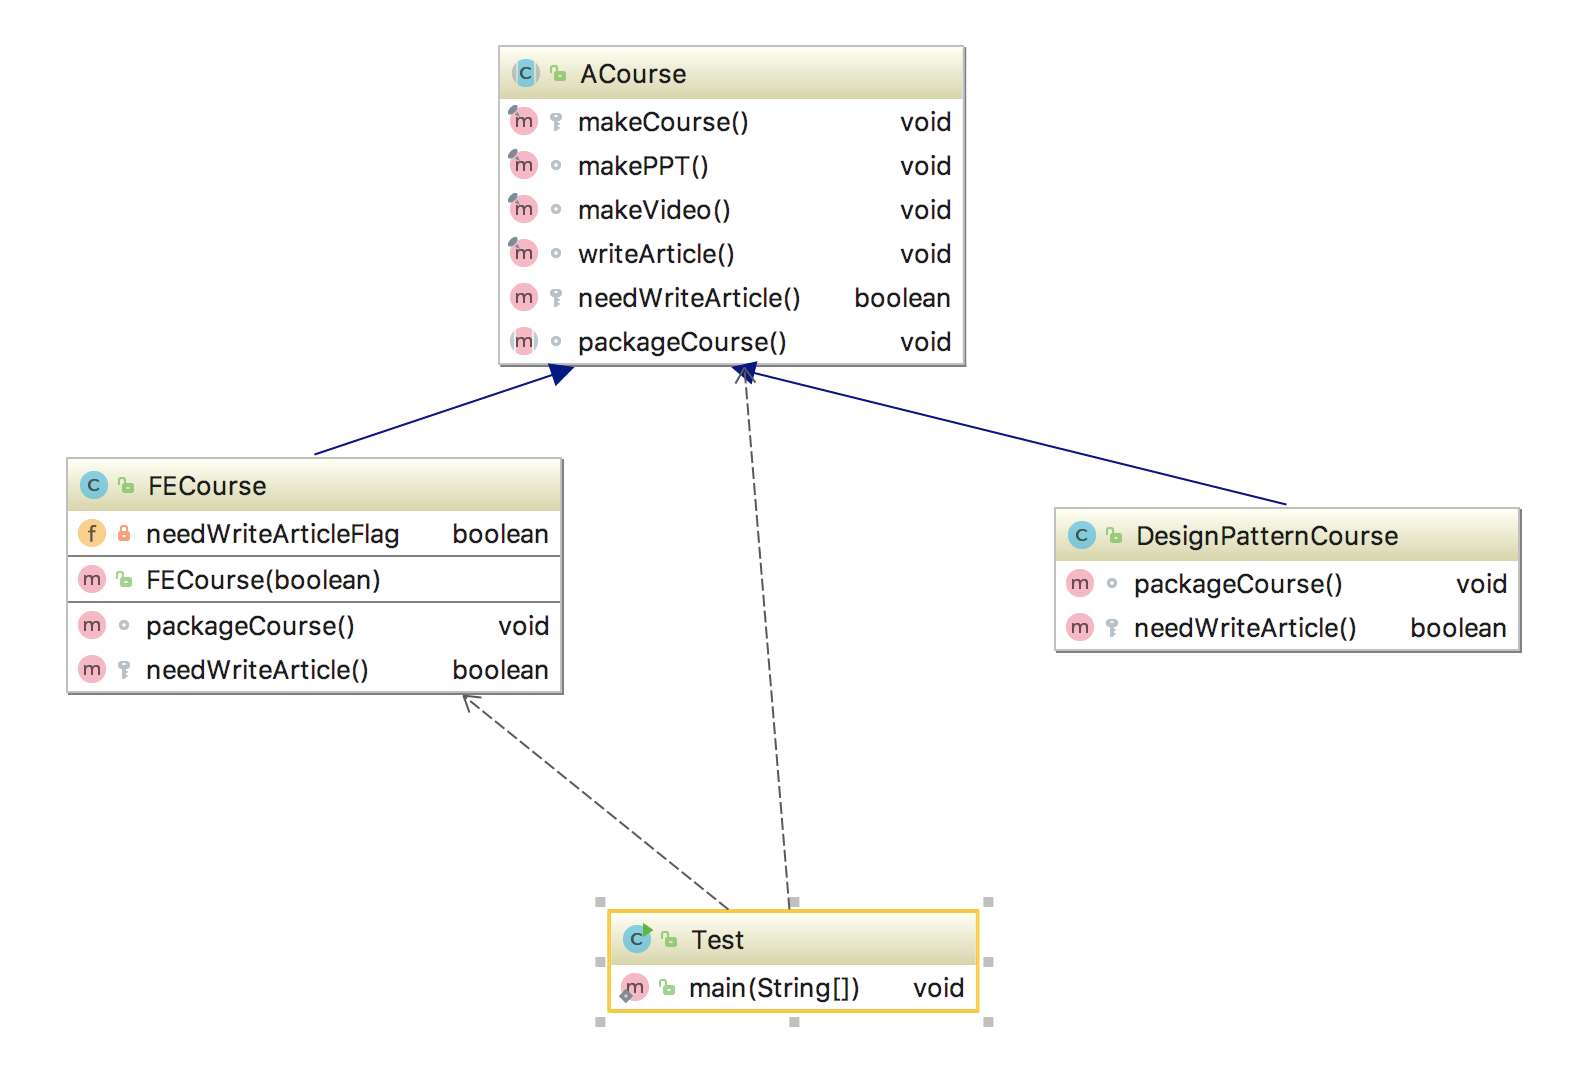
Task: Select needWriteArticle() in FECourse
Action: coord(314,670)
